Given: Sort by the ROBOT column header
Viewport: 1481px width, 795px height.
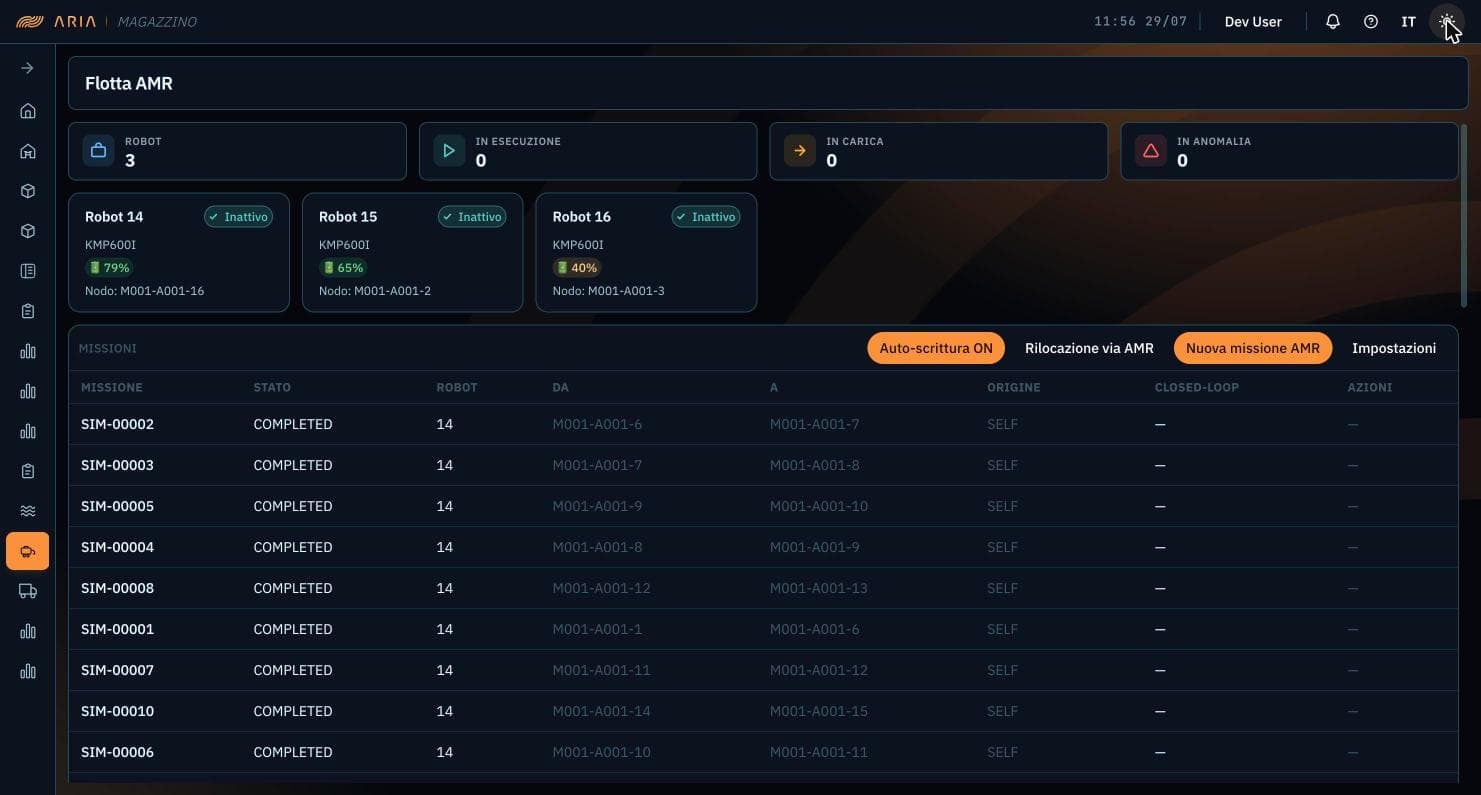Looking at the screenshot, I should [x=457, y=387].
